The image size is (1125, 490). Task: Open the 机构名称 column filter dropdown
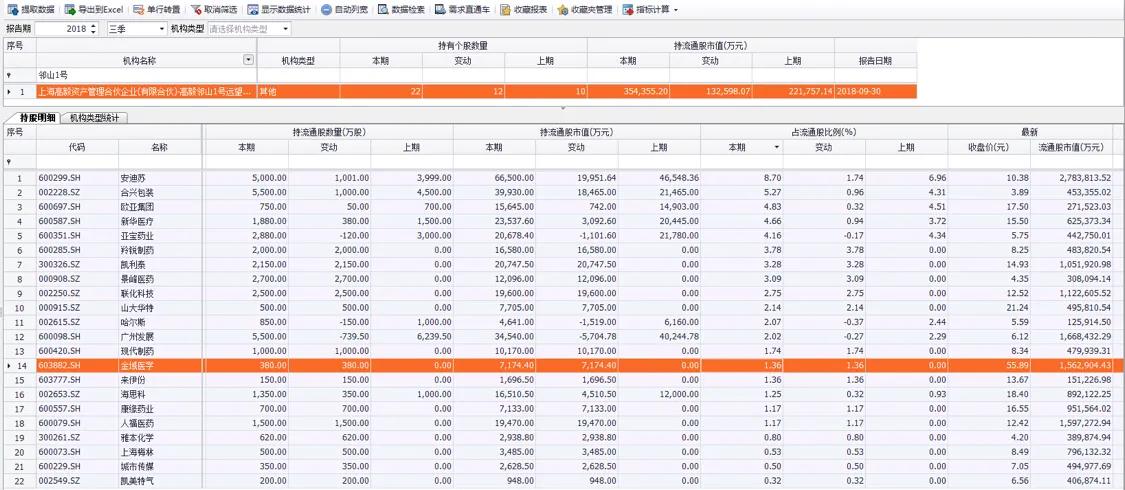[x=249, y=60]
